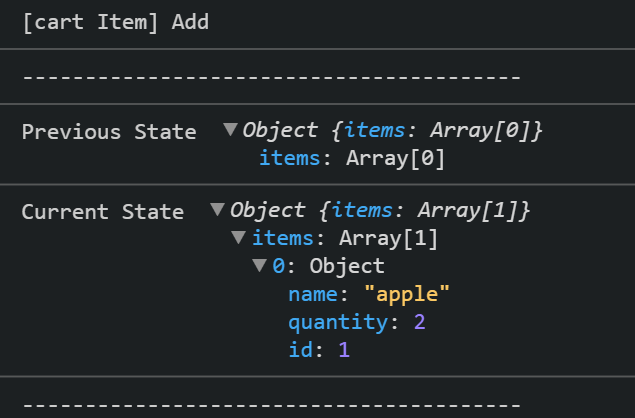Click the "apple" string value

(x=407, y=294)
